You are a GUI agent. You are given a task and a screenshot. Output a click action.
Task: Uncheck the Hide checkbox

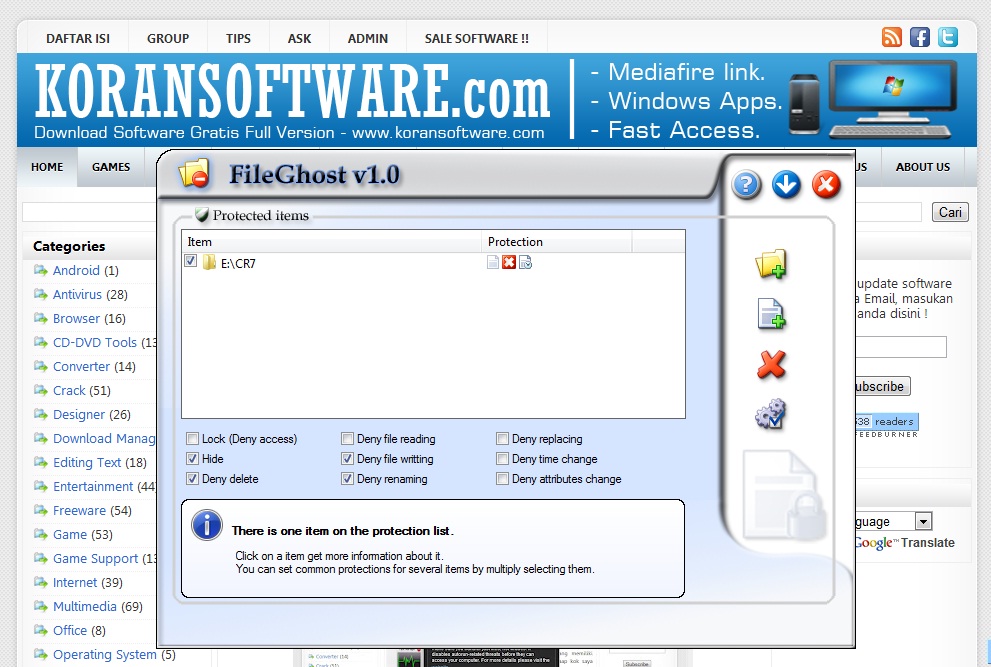(x=192, y=458)
